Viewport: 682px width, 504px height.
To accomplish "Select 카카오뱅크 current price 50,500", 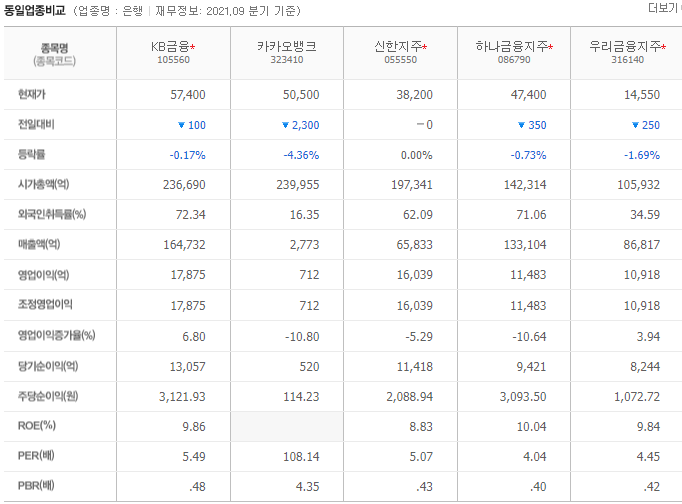I will tap(301, 95).
